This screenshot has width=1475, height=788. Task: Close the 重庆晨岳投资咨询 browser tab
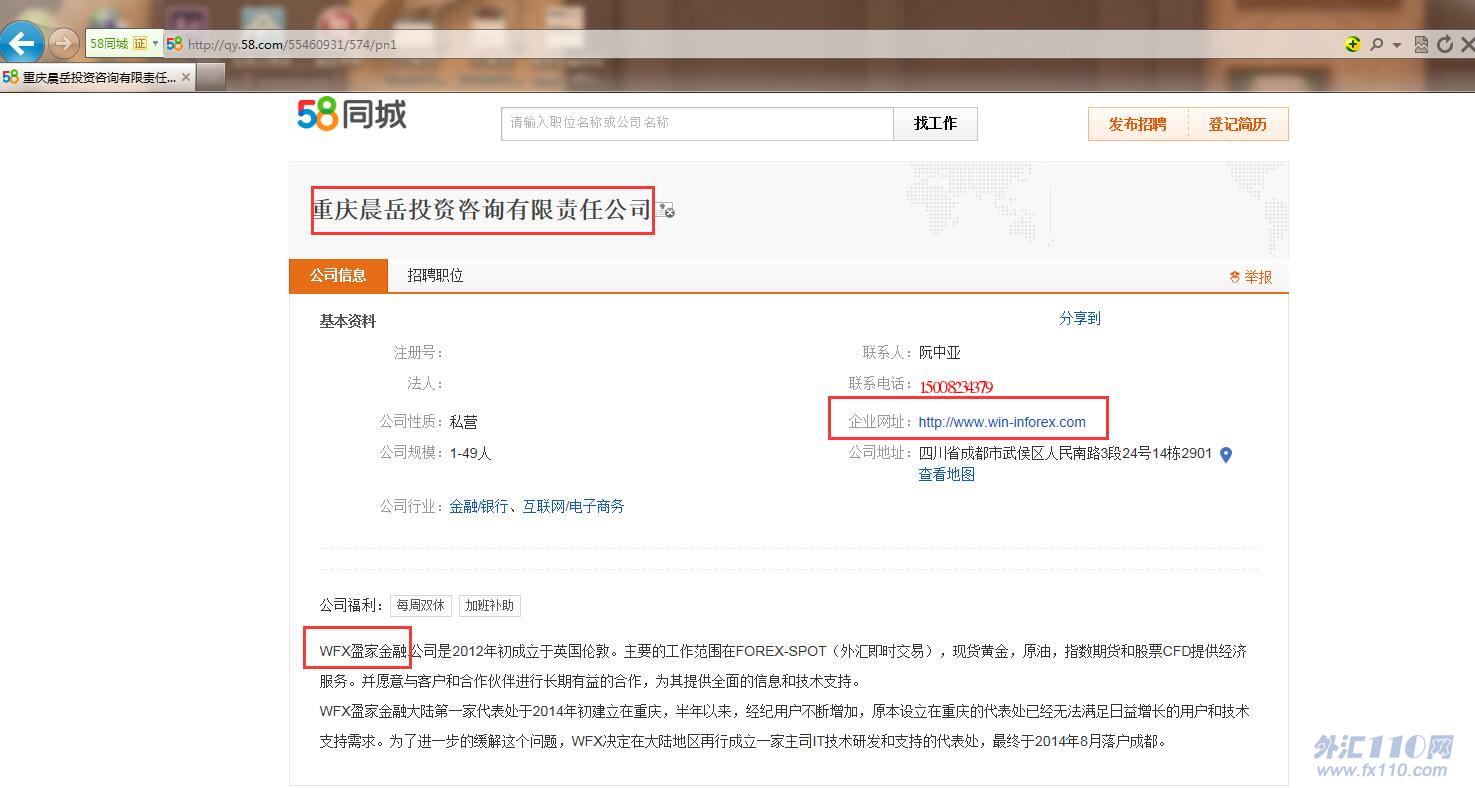pos(186,77)
